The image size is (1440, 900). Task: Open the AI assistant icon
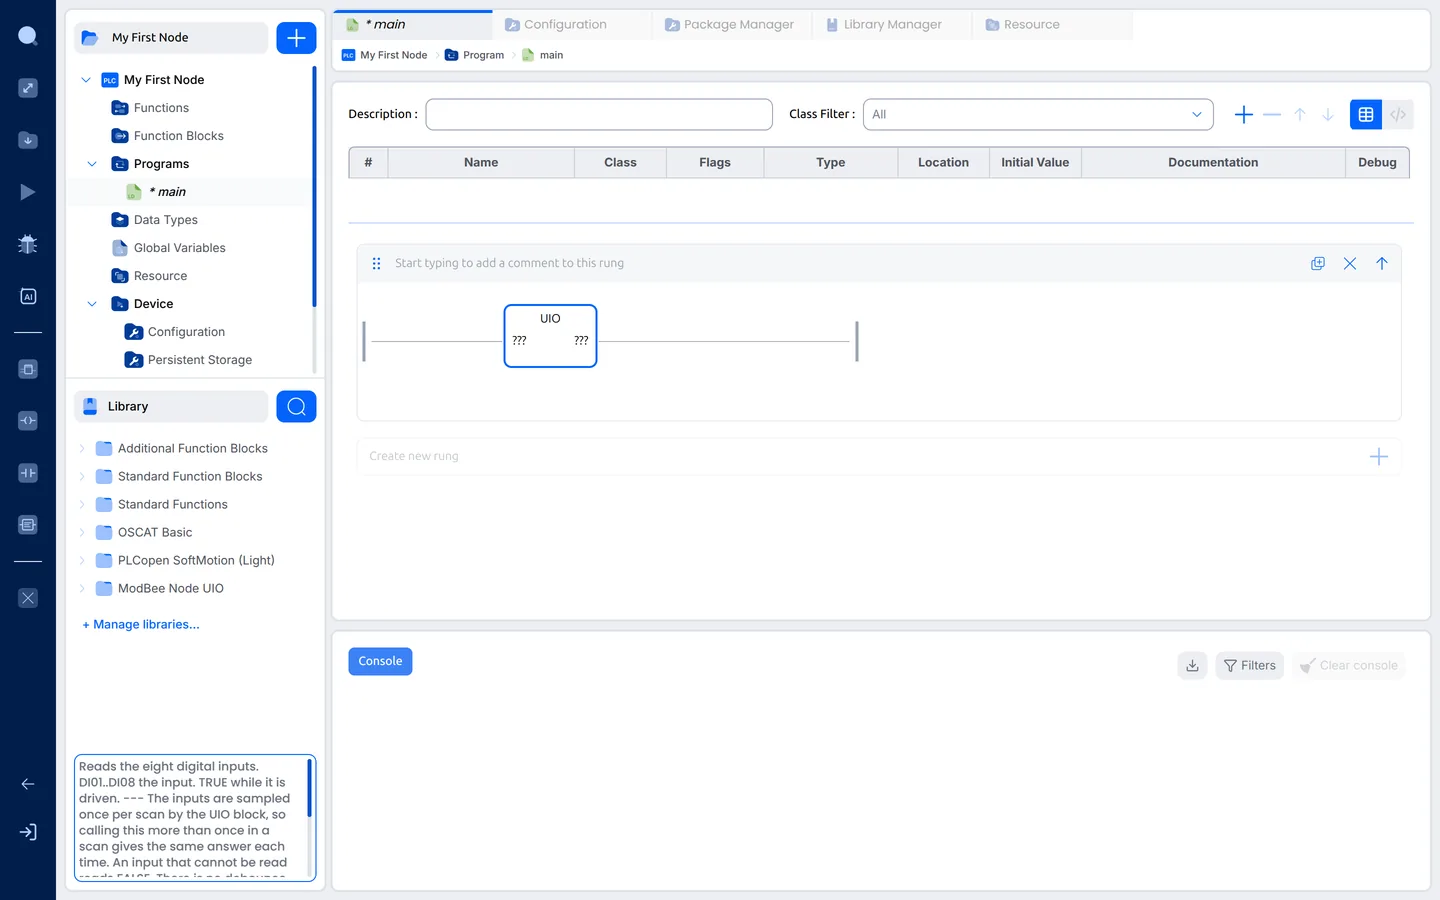[28, 296]
